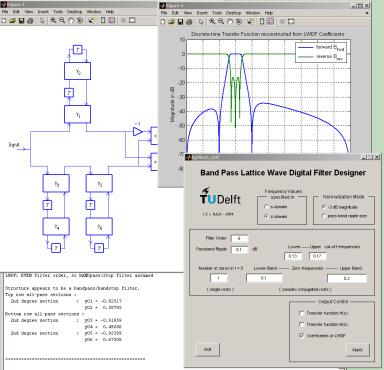Minimize the filter designer GUI window
The width and height of the screenshot is (384, 370).
(364, 157)
